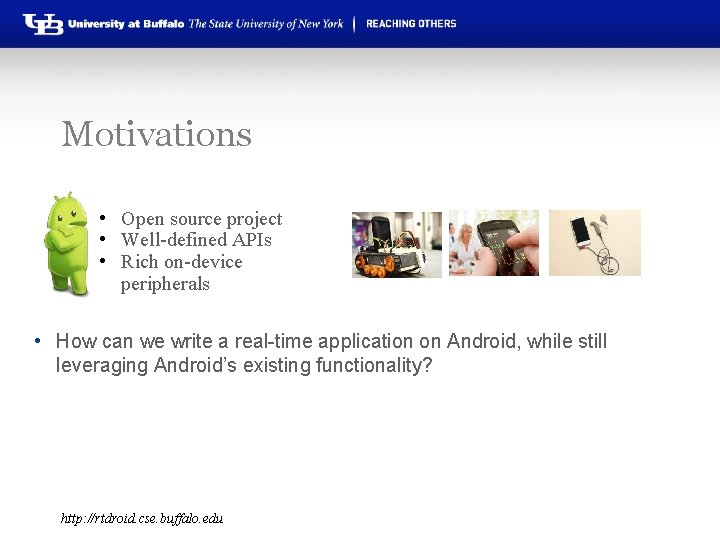
Task: Click the UB logo in the header
Action: pyautogui.click(x=43, y=24)
